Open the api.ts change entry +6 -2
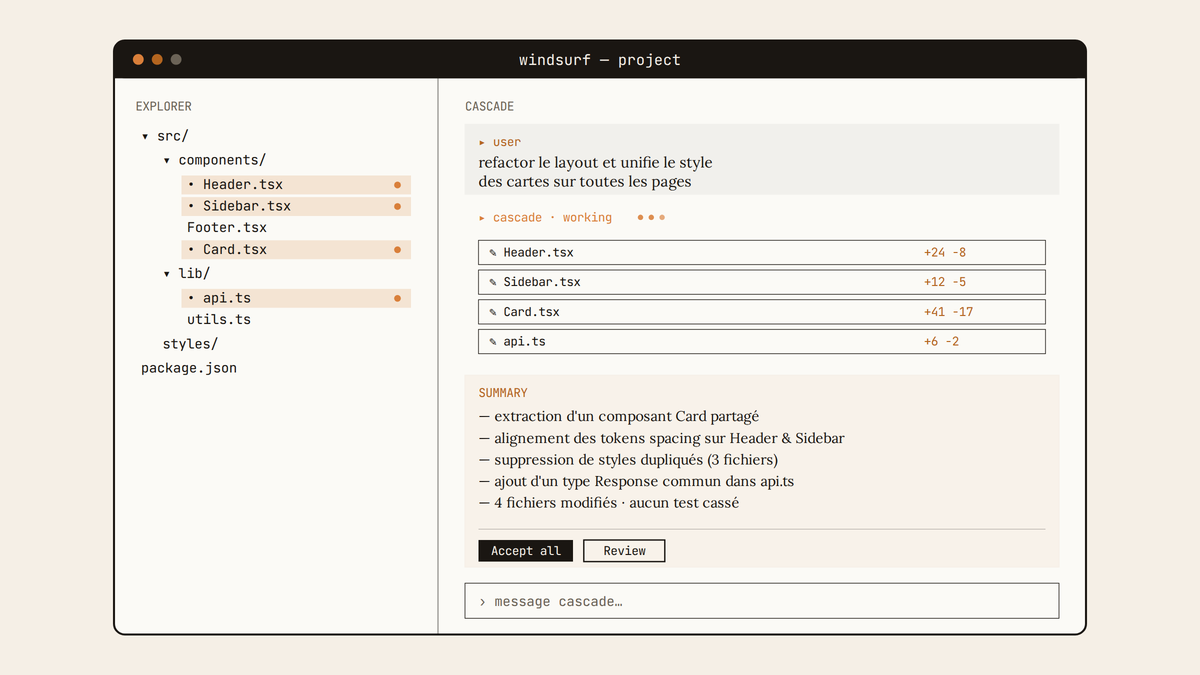The height and width of the screenshot is (675, 1200). click(x=762, y=342)
